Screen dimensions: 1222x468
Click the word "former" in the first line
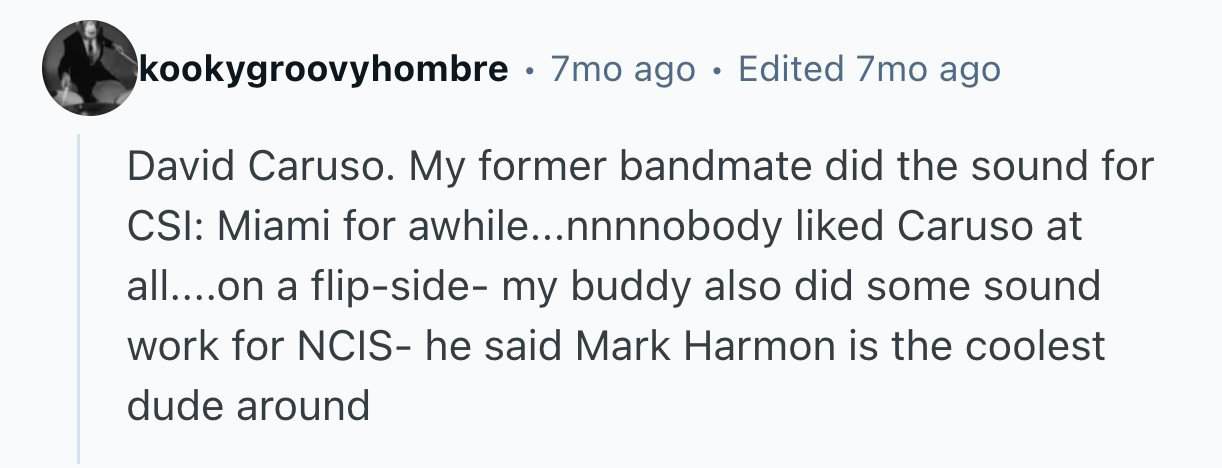[535, 168]
